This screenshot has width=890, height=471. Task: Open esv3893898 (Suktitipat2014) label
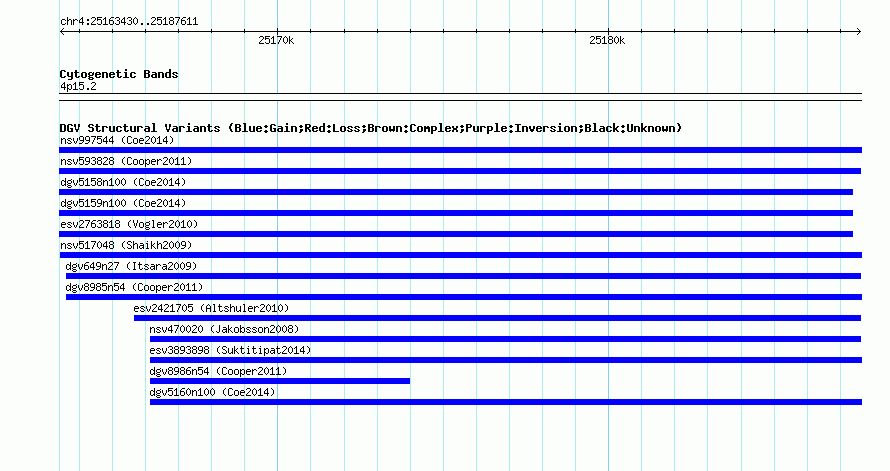(x=230, y=350)
